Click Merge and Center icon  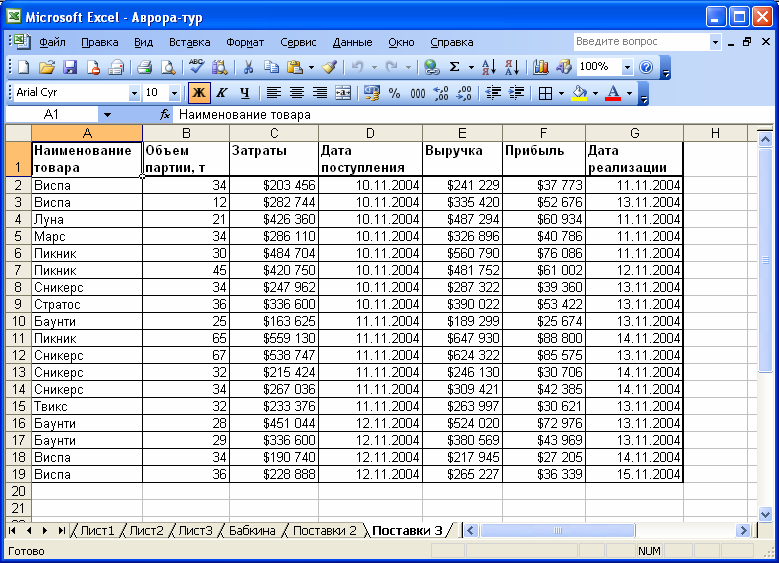[343, 93]
